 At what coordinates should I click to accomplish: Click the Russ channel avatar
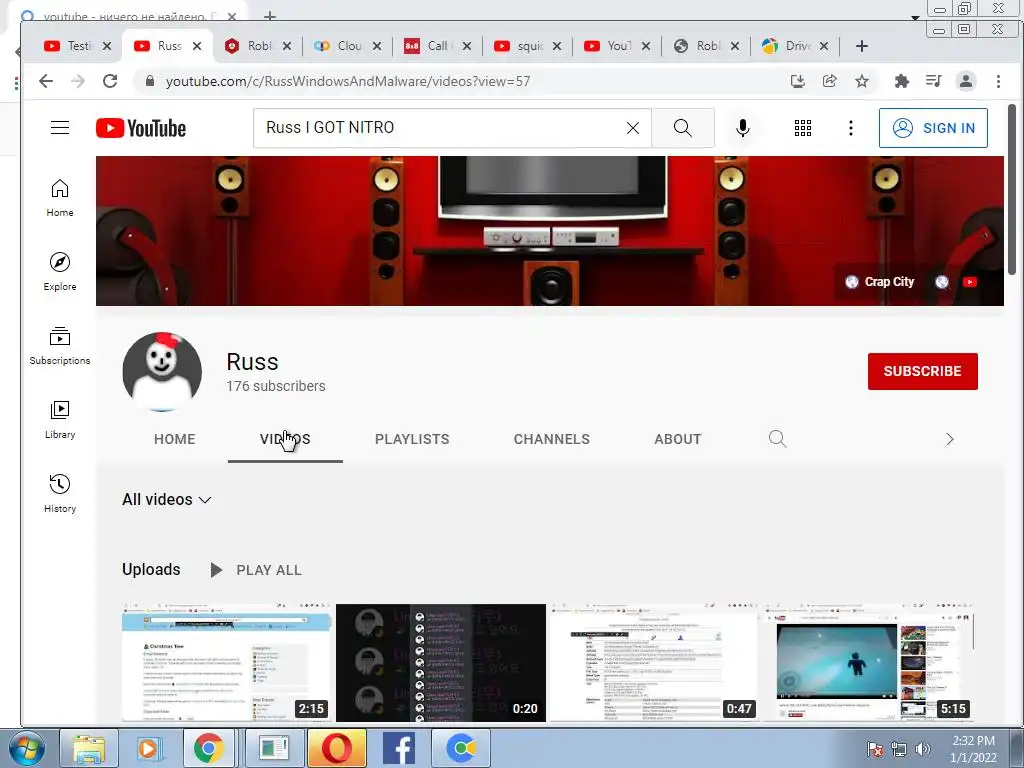click(x=162, y=372)
